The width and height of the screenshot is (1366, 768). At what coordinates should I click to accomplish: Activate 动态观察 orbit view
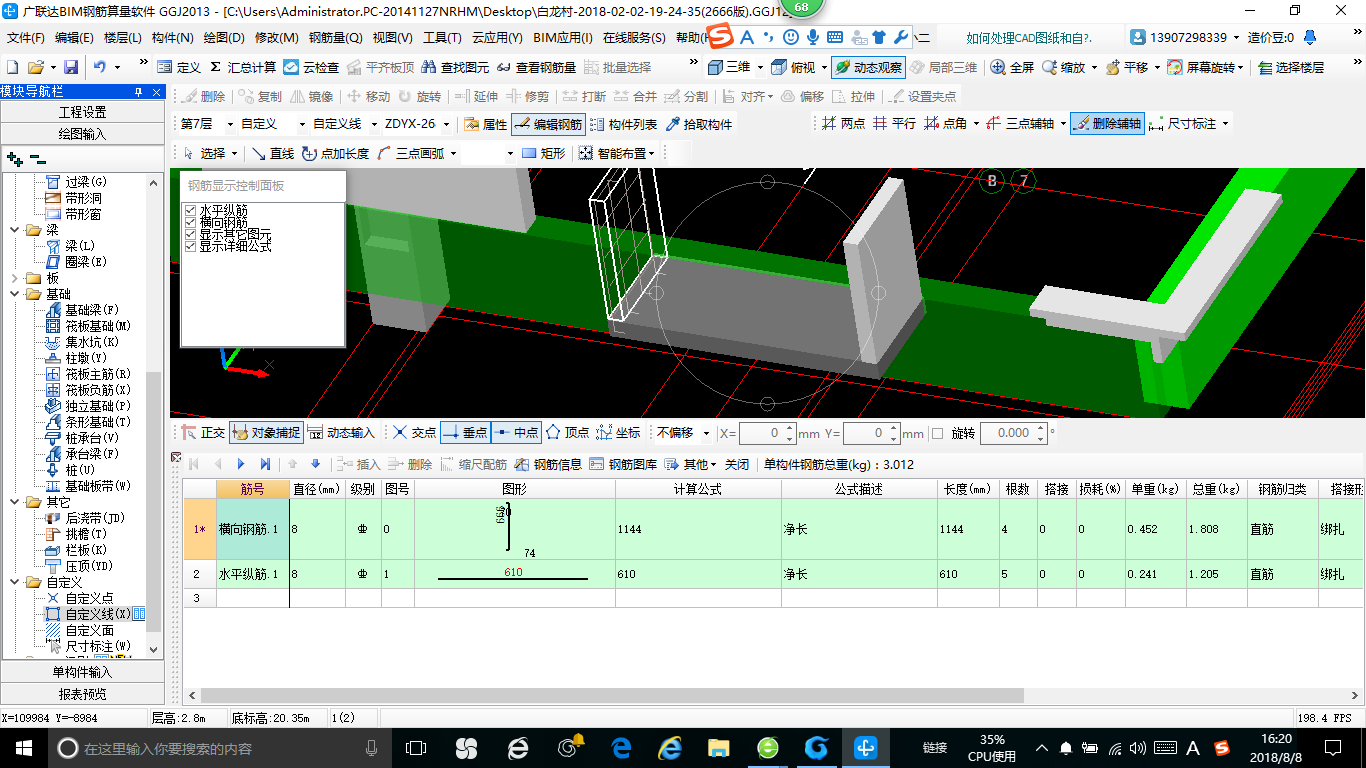pyautogui.click(x=868, y=67)
